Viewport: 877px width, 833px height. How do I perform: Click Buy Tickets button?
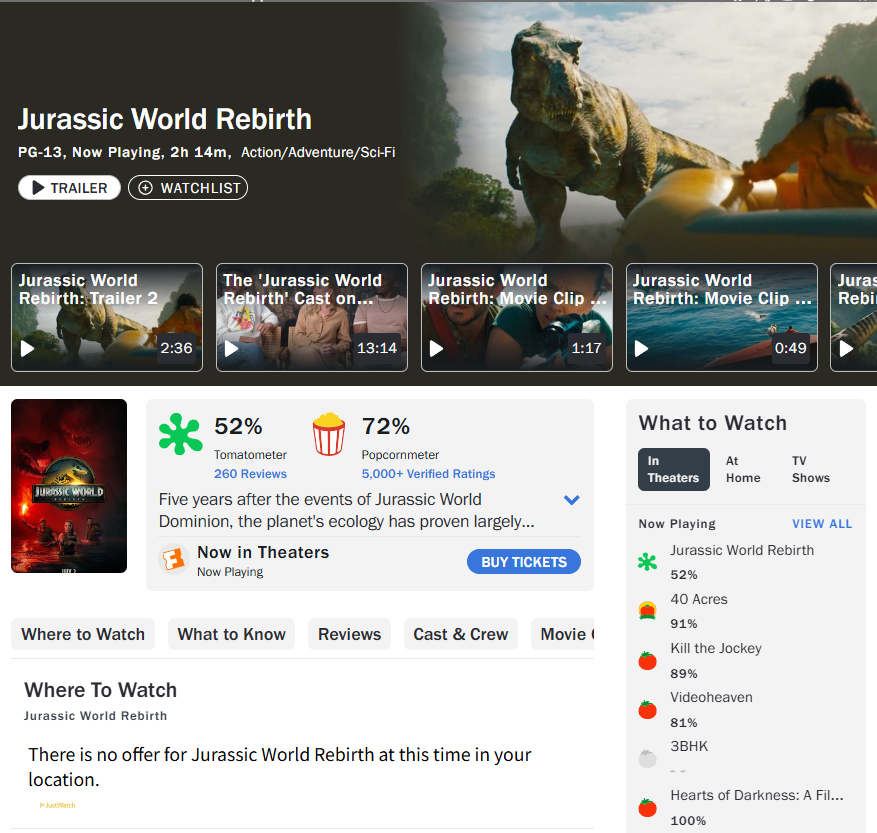point(524,562)
